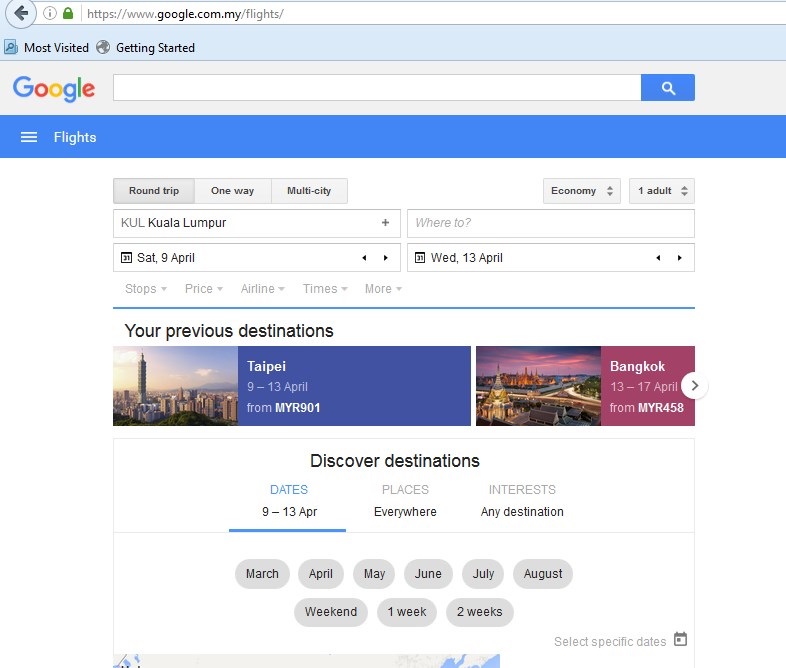Click calendar icon next to Select specific dates
Viewport: 786px width, 668px height.
[680, 639]
